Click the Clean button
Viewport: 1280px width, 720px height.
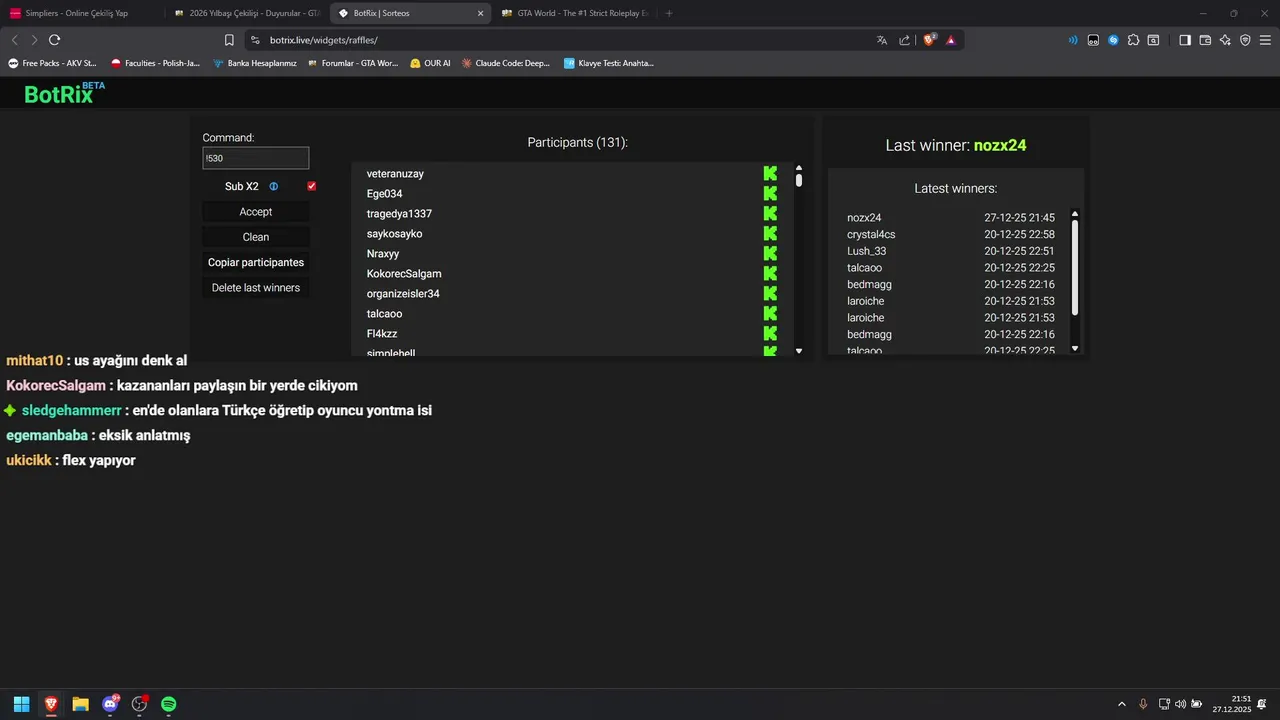tap(256, 237)
